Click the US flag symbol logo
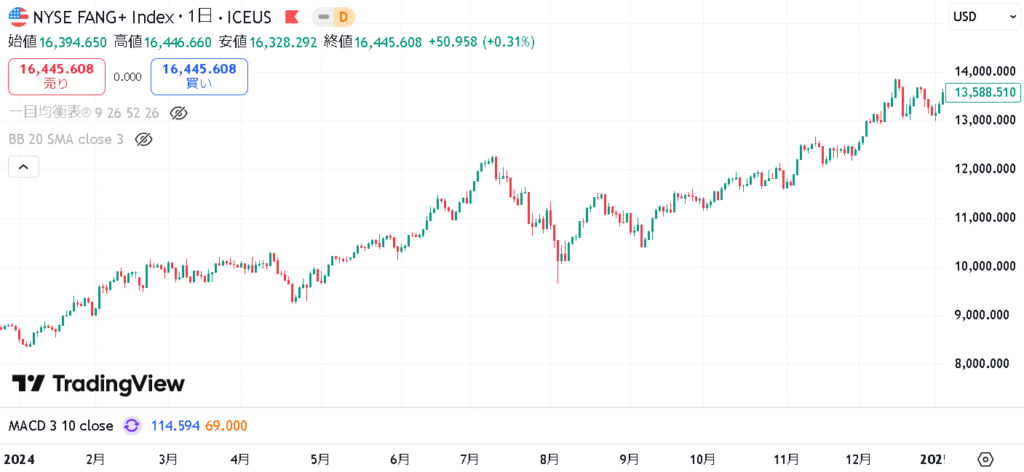The height and width of the screenshot is (472, 1024). point(18,16)
